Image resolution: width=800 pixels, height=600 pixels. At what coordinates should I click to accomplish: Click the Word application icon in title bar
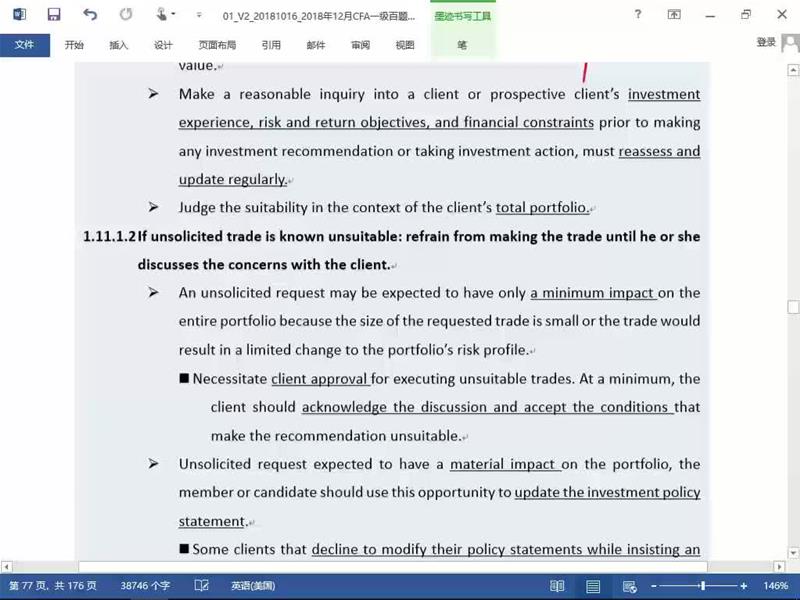click(x=19, y=14)
